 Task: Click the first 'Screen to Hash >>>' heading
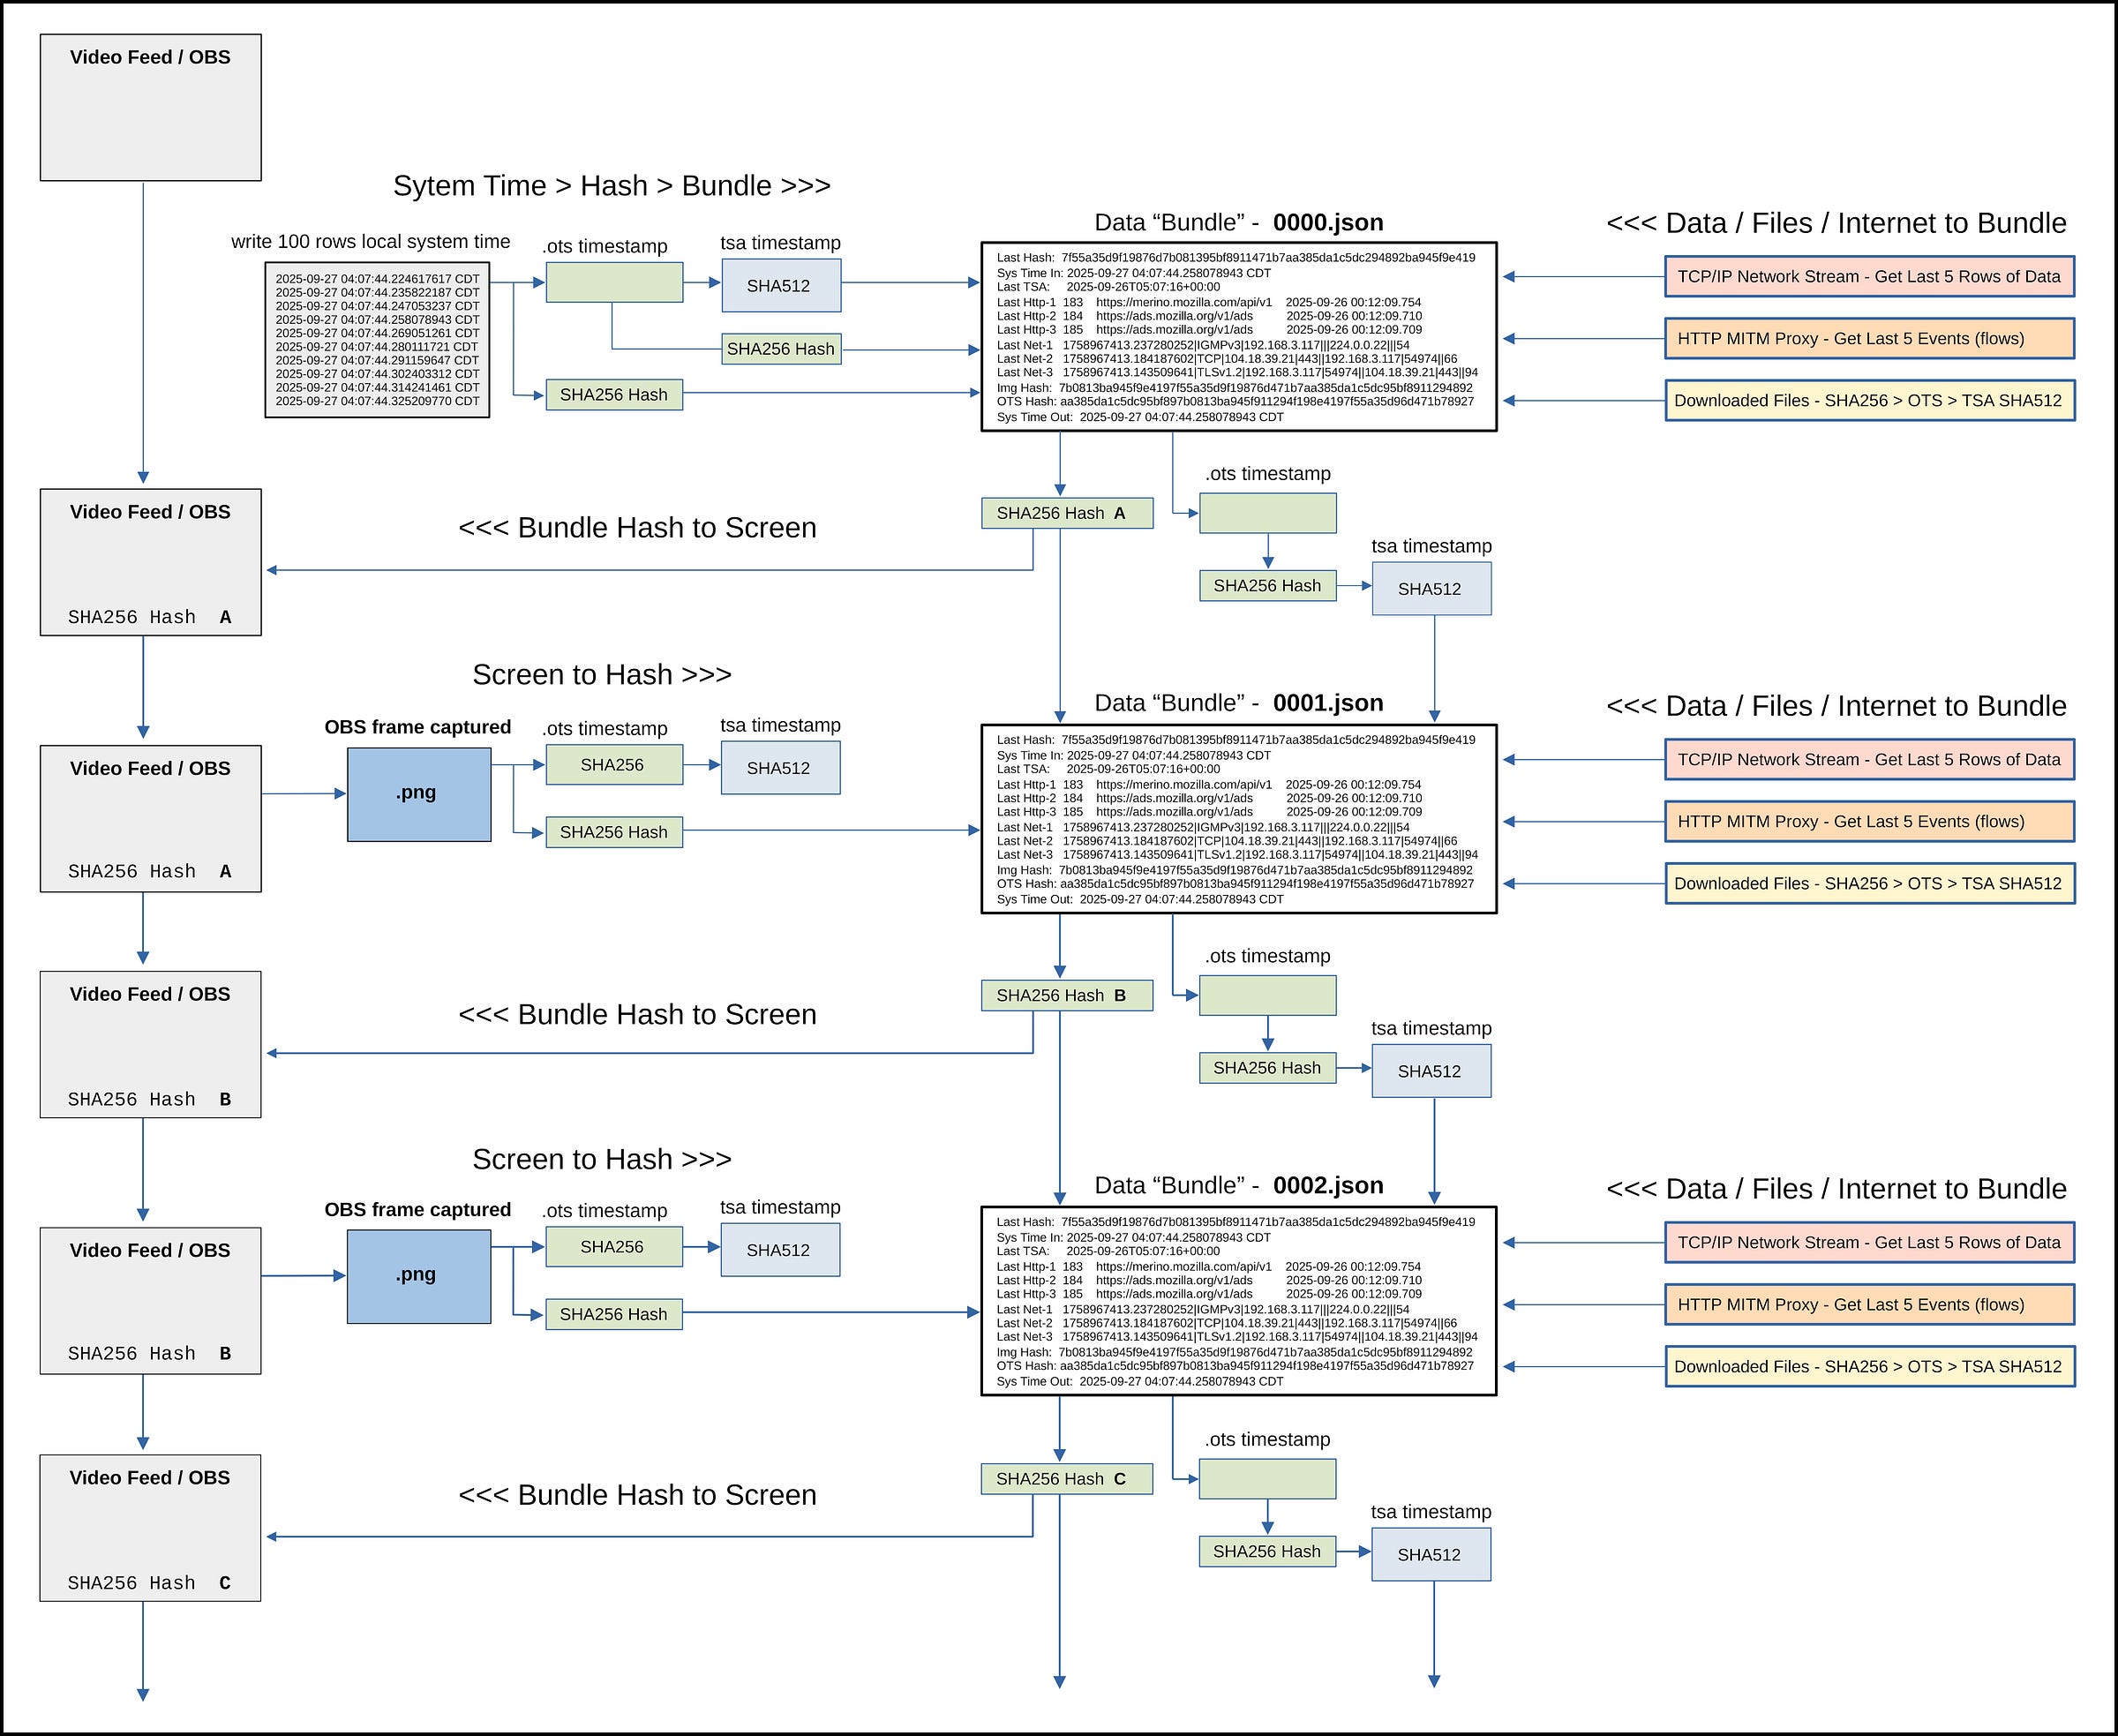tap(601, 675)
